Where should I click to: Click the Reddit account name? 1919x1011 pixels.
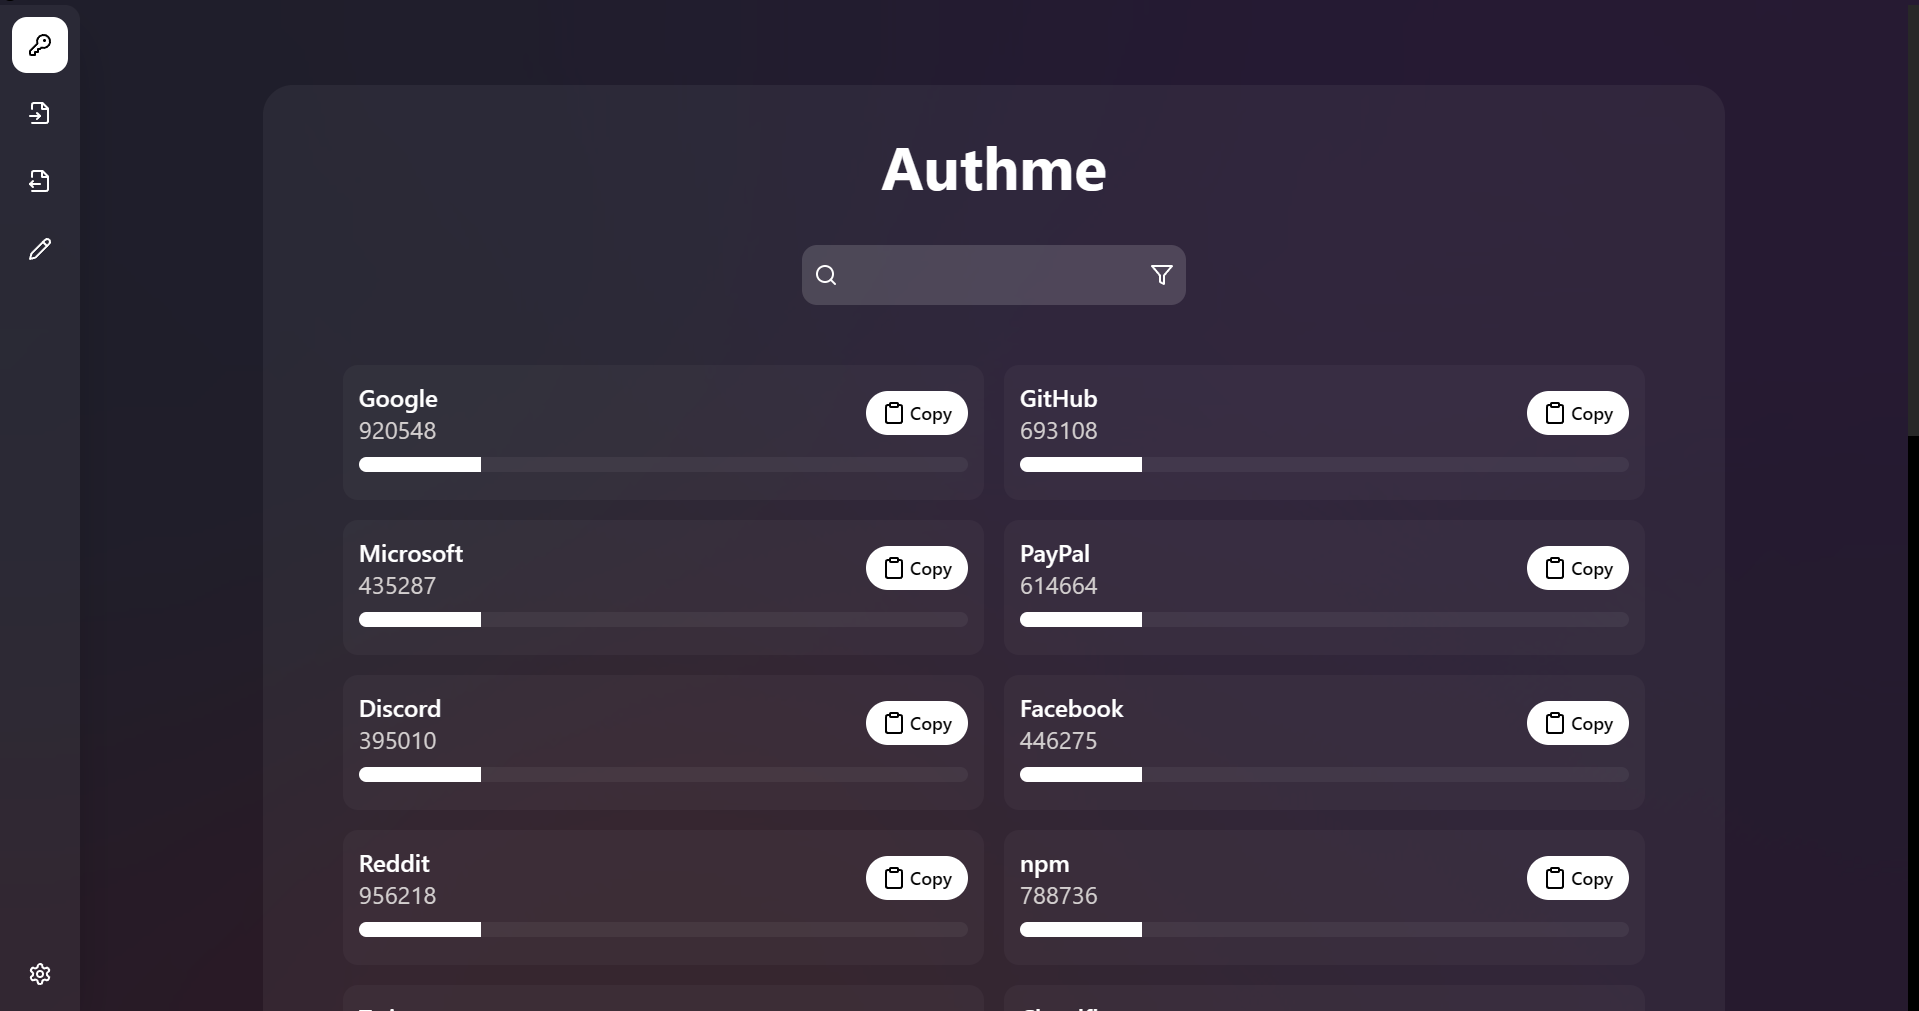click(394, 864)
